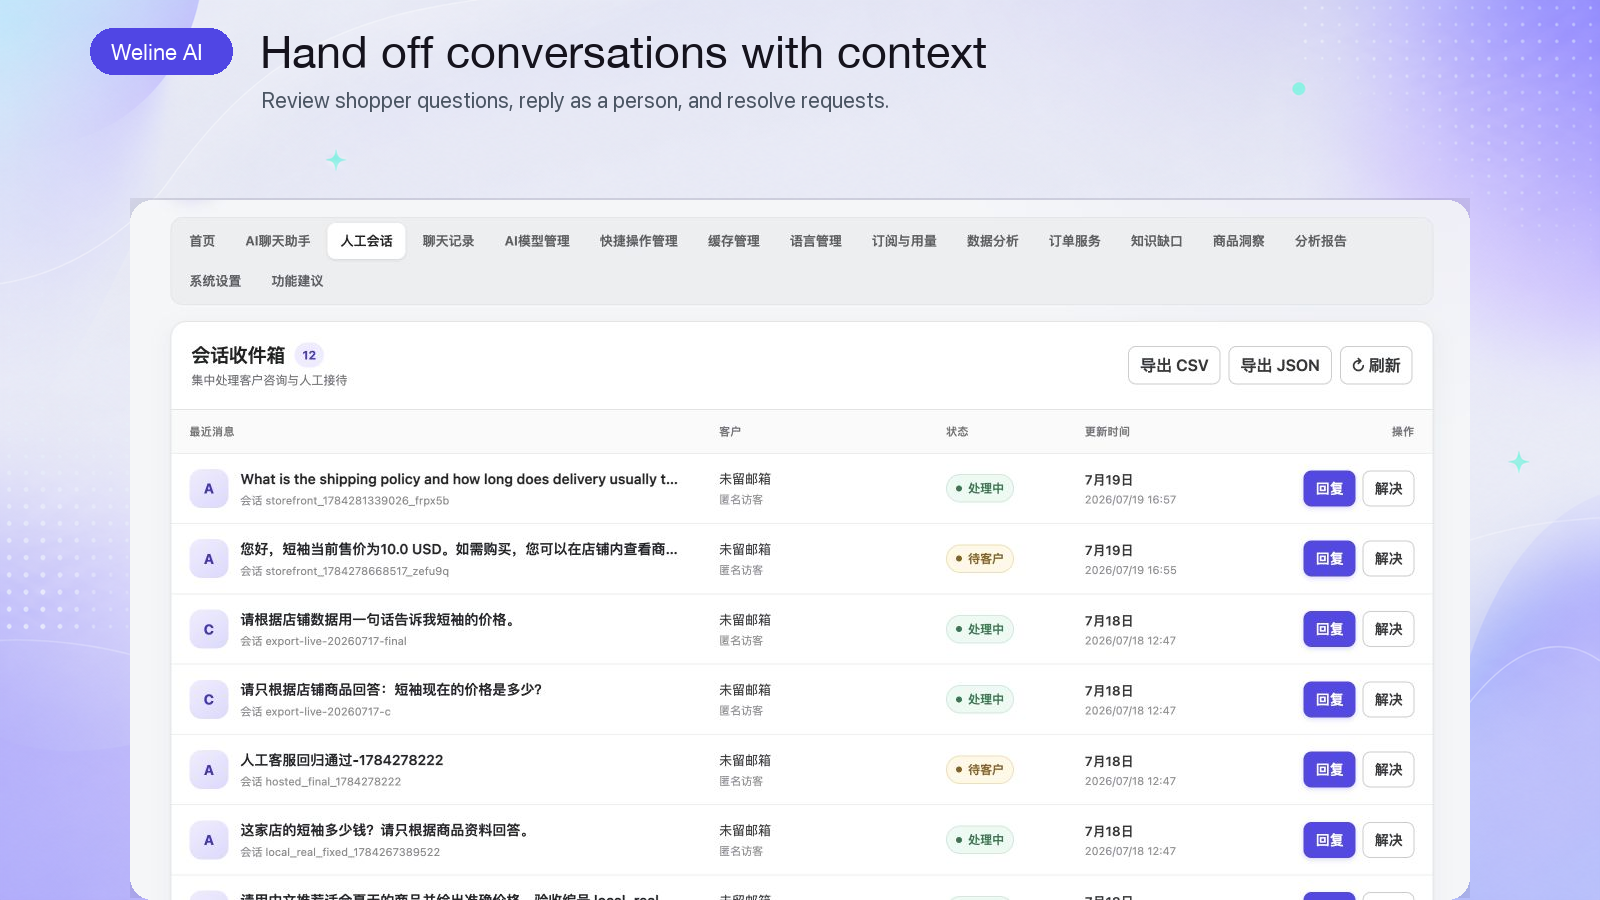
Task: Select the 人工会话 tab
Action: tap(366, 241)
